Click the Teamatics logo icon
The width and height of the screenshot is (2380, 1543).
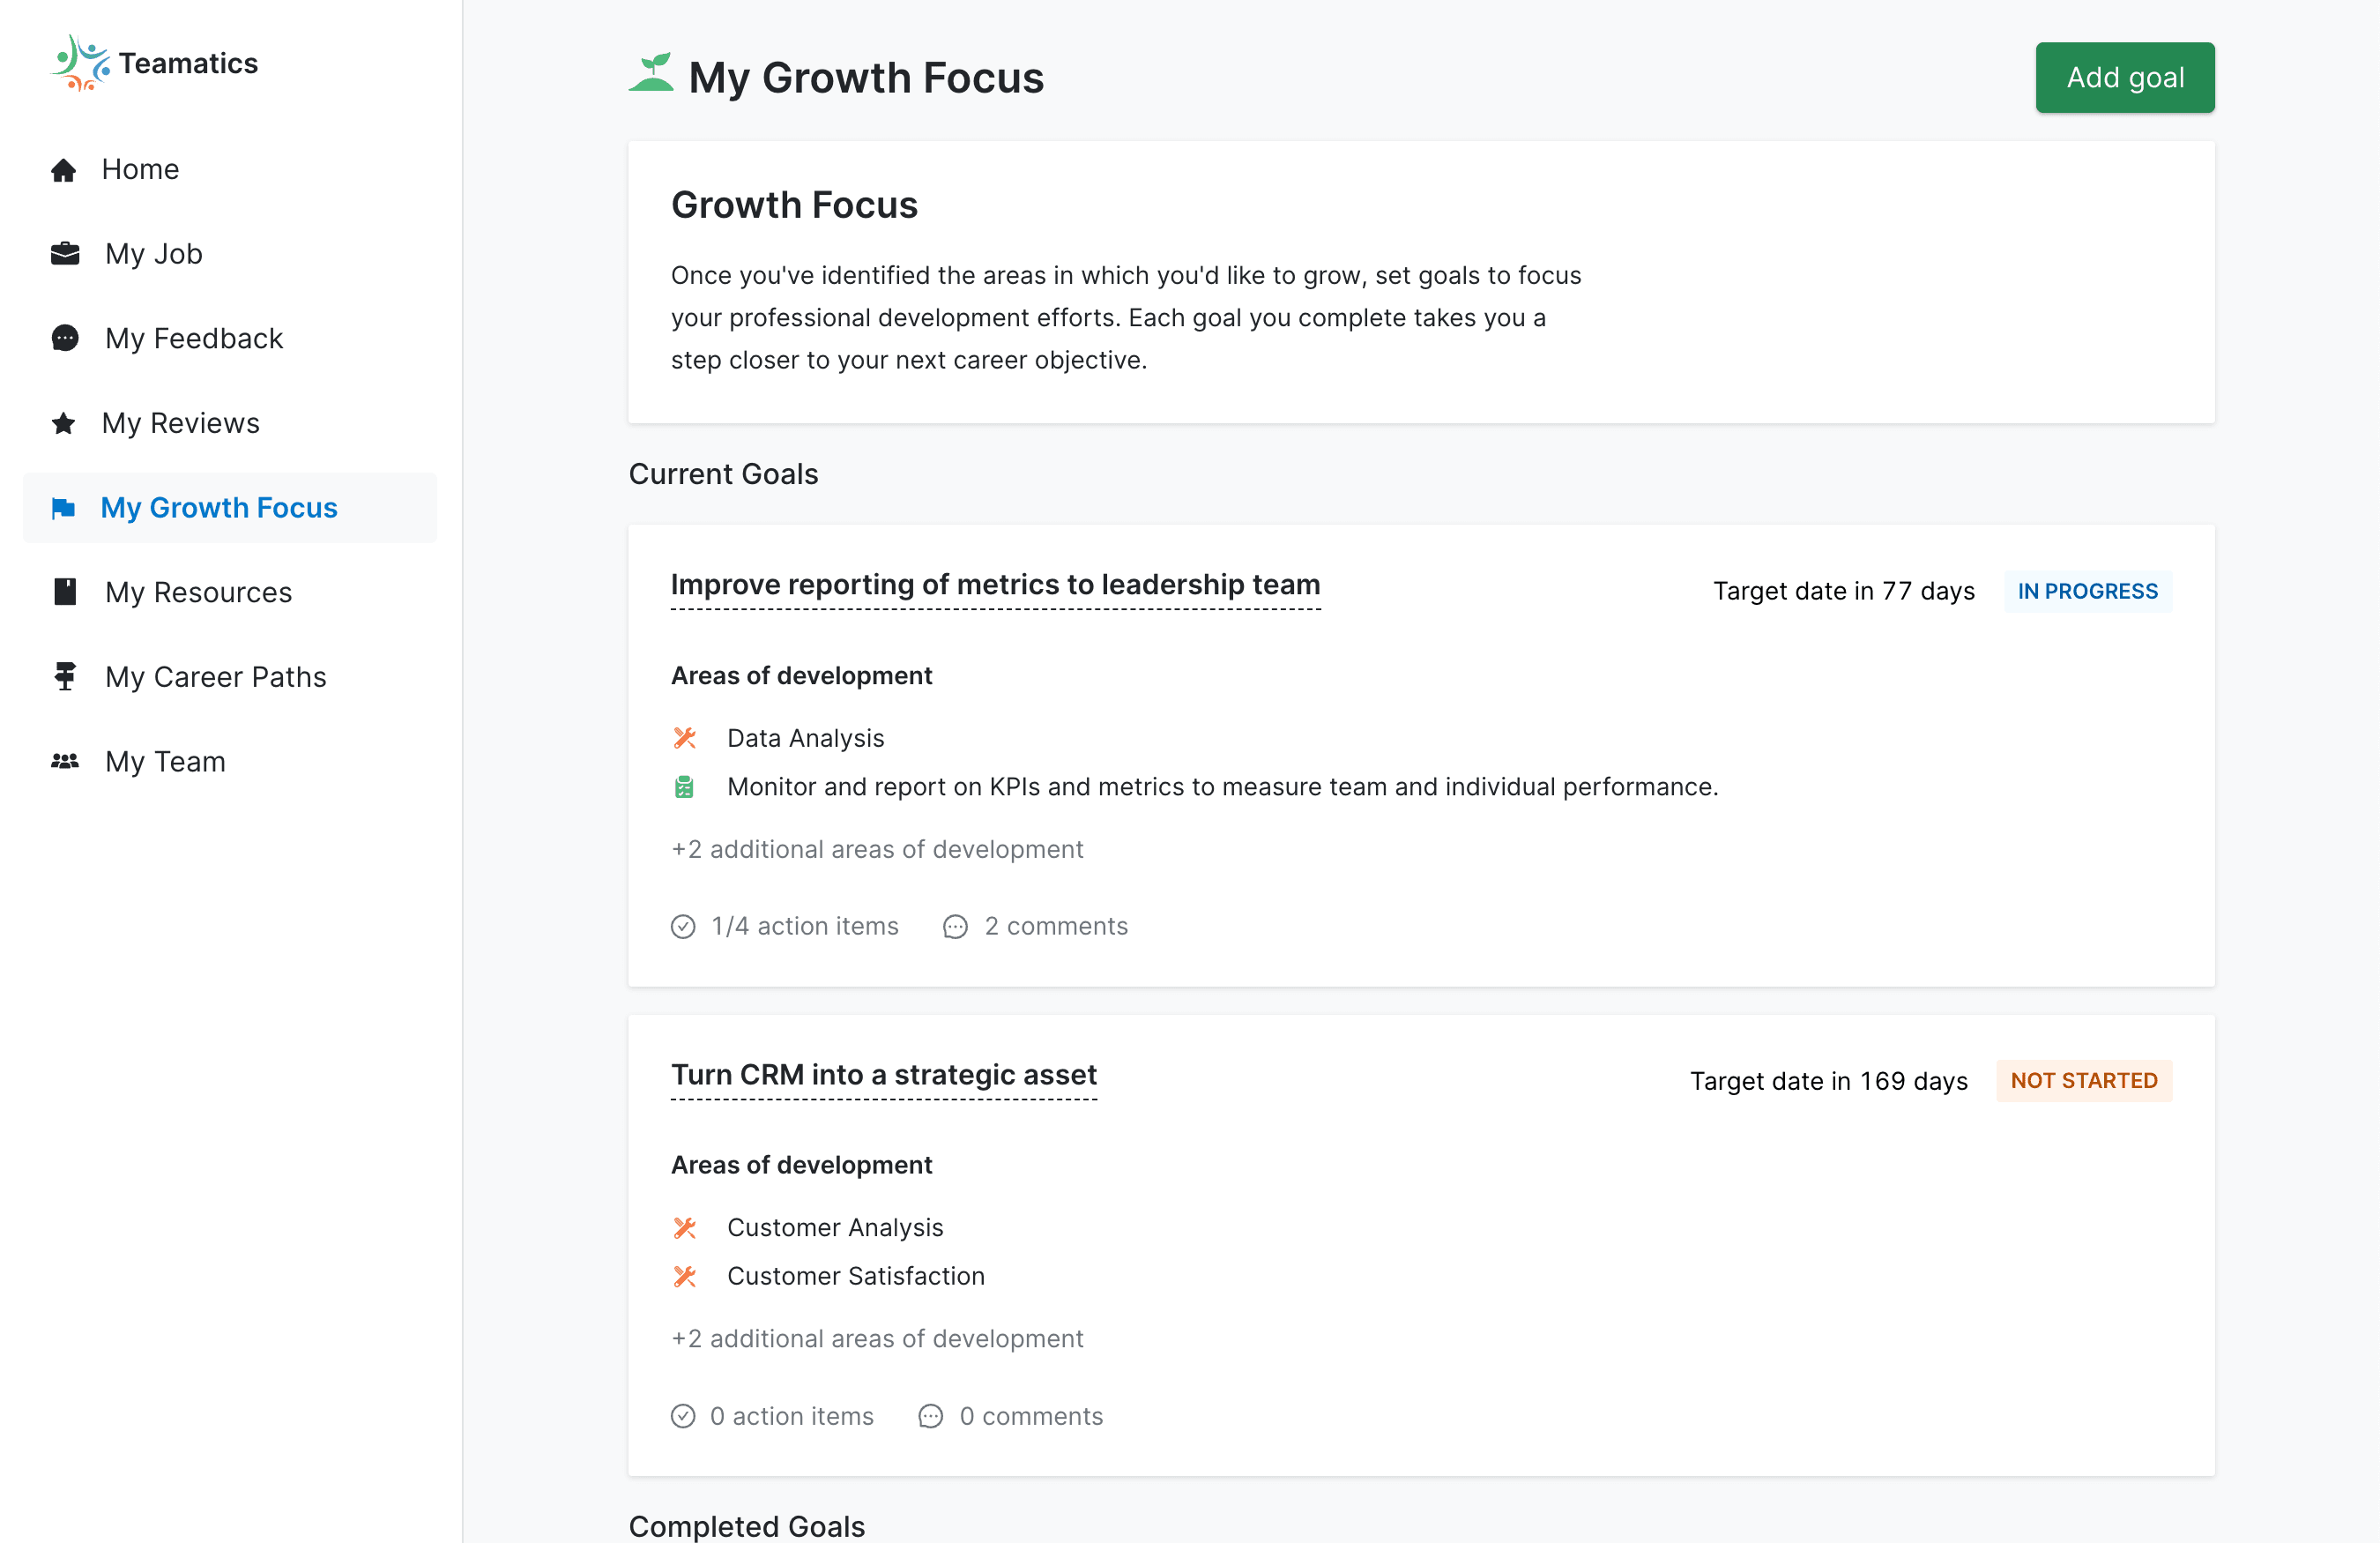79,62
